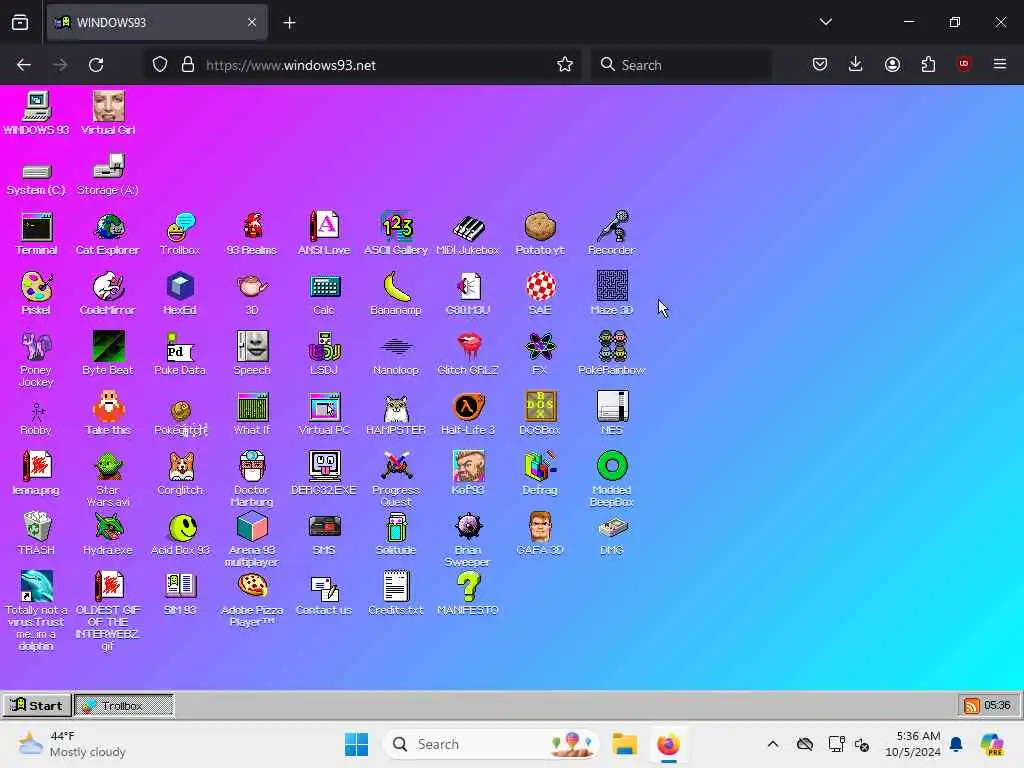Open the Virtual PC icon
The height and width of the screenshot is (768, 1024).
tap(324, 413)
